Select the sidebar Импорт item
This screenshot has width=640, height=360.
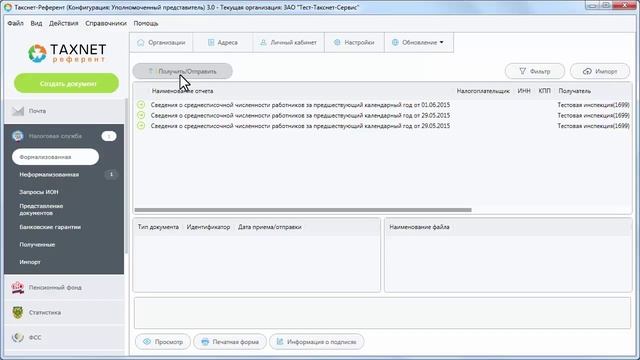[30, 262]
